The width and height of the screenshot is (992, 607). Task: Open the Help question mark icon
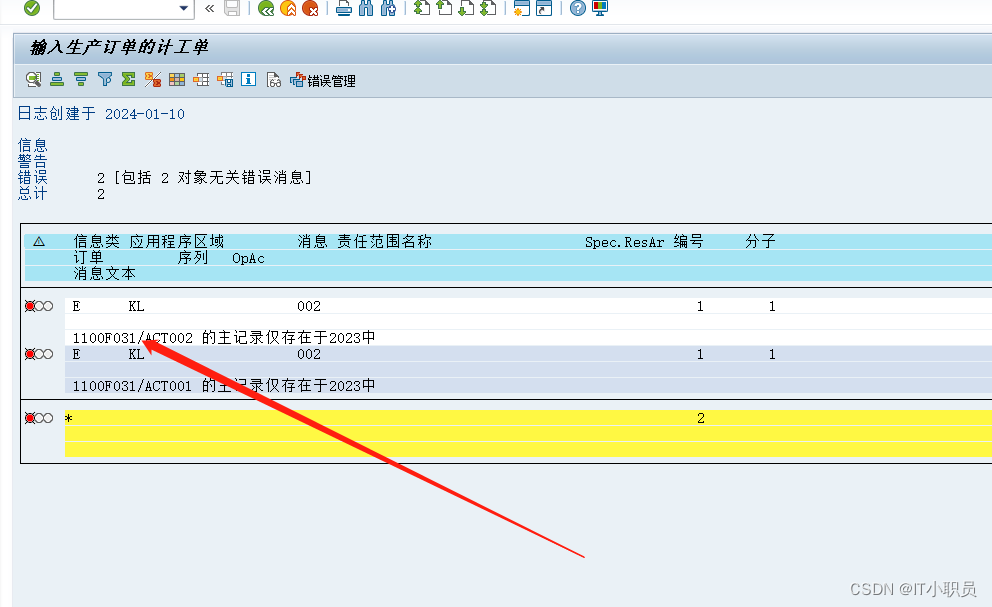[578, 8]
